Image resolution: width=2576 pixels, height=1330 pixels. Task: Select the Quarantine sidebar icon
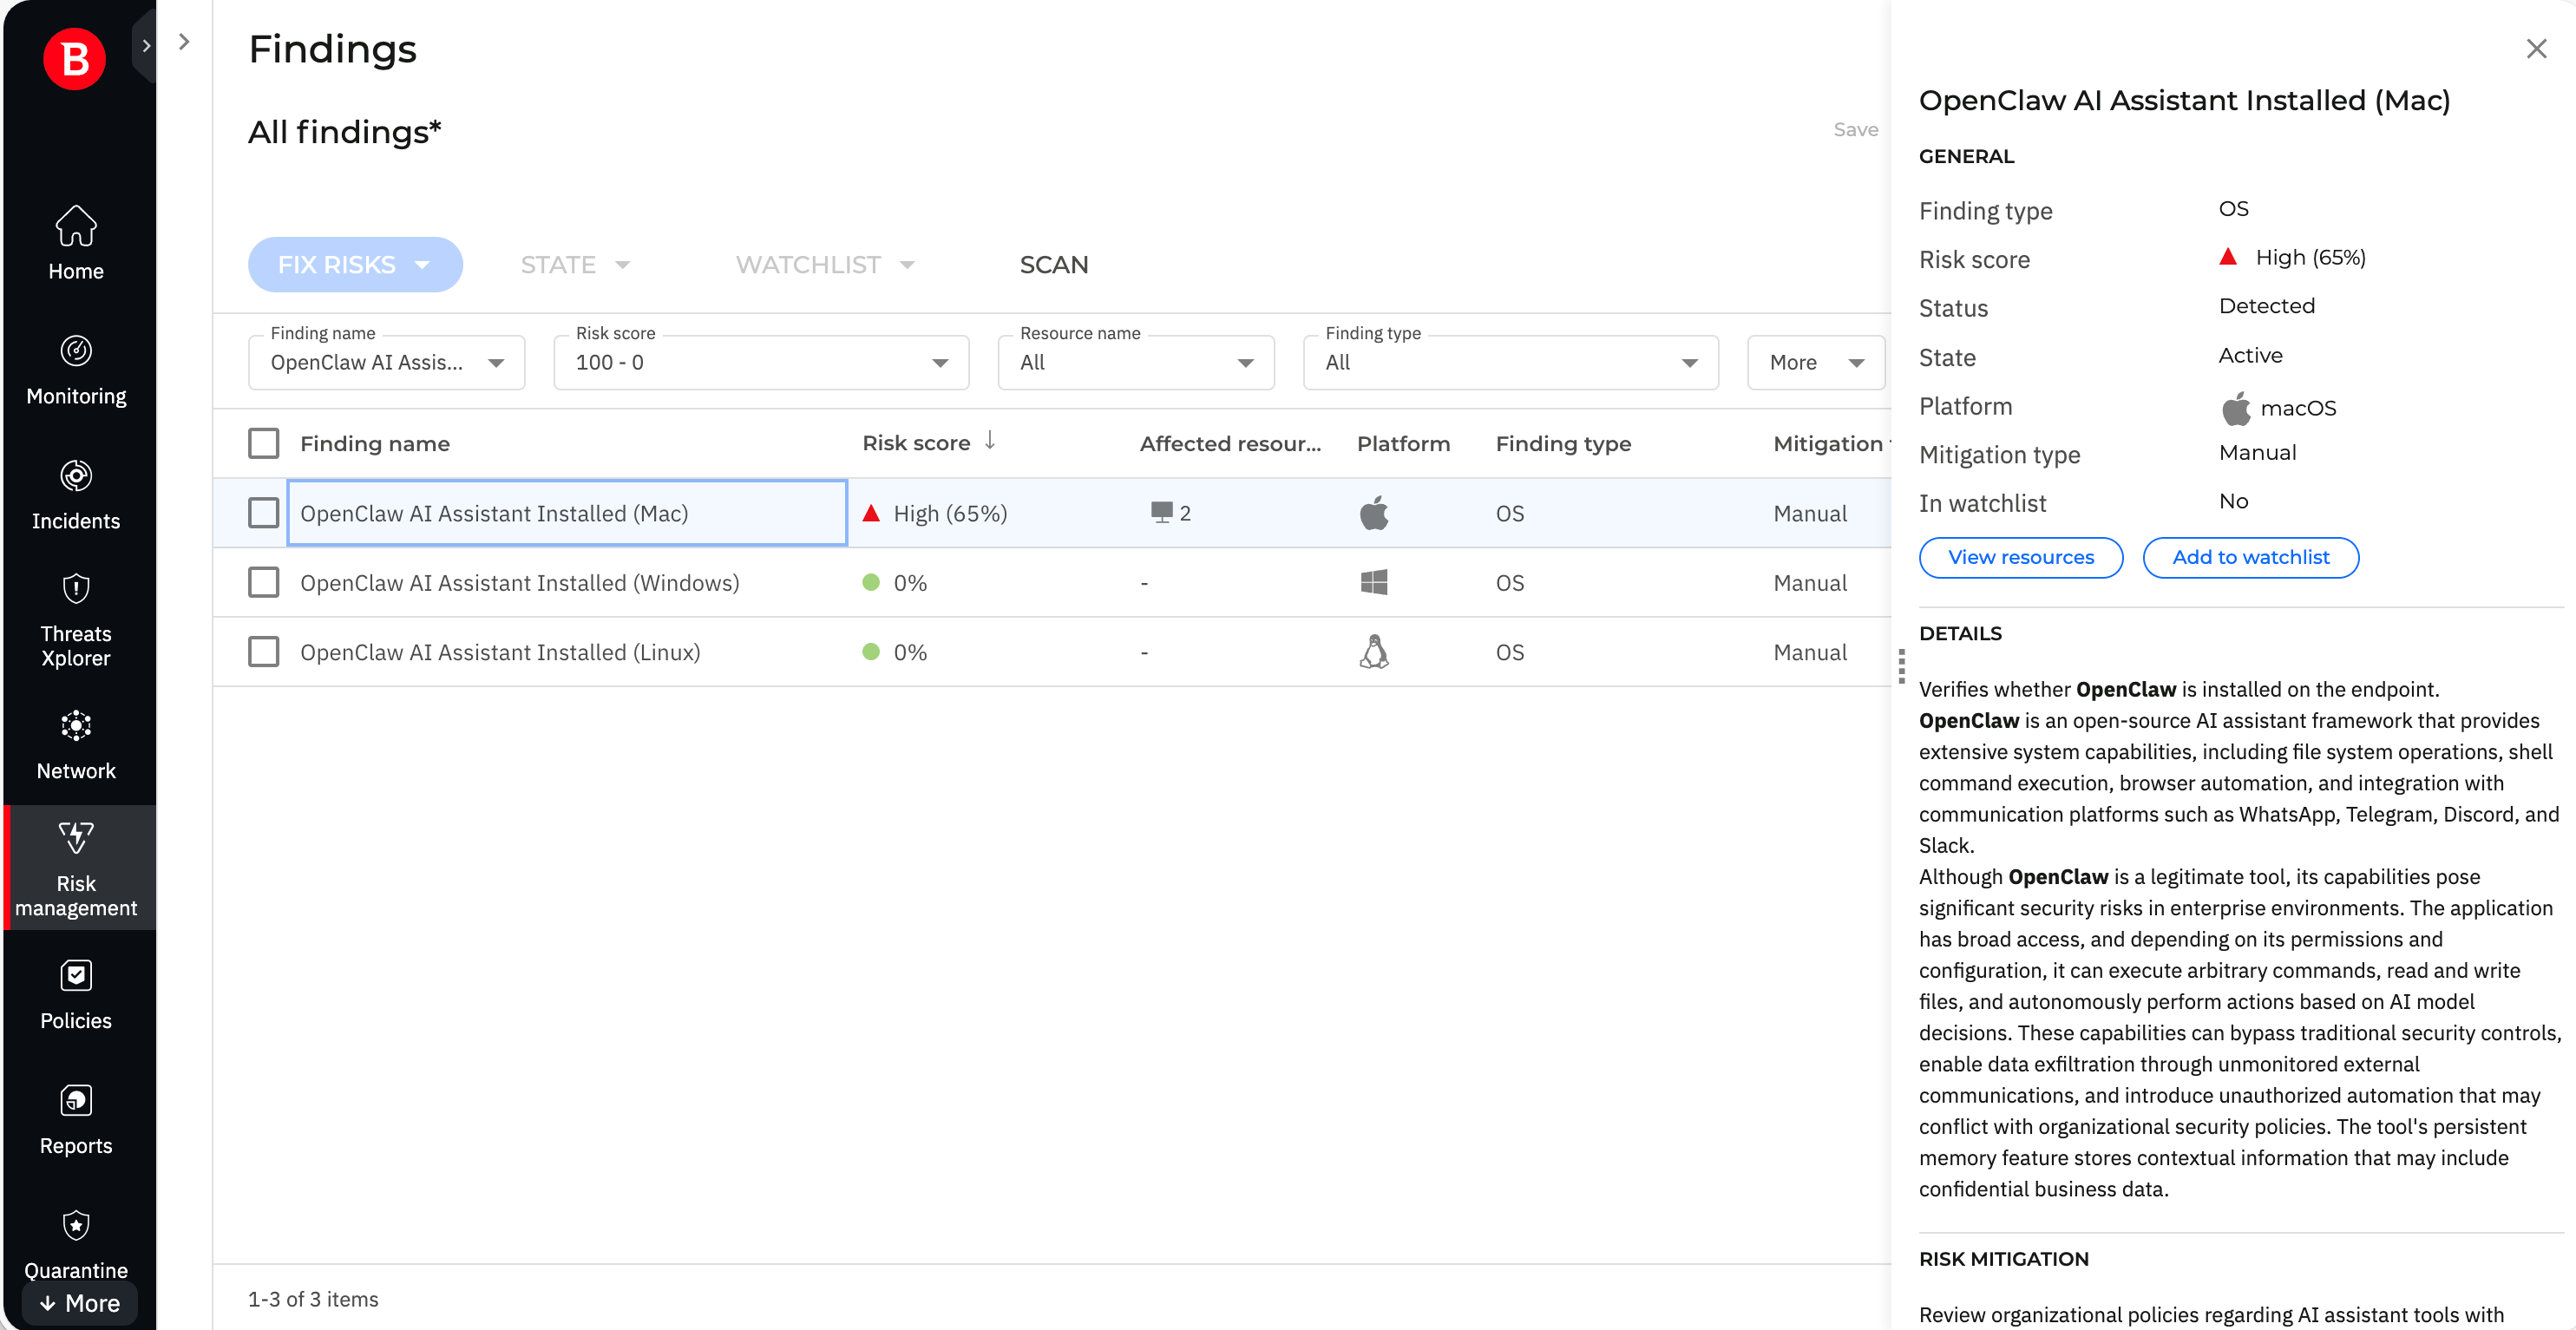click(x=76, y=1240)
